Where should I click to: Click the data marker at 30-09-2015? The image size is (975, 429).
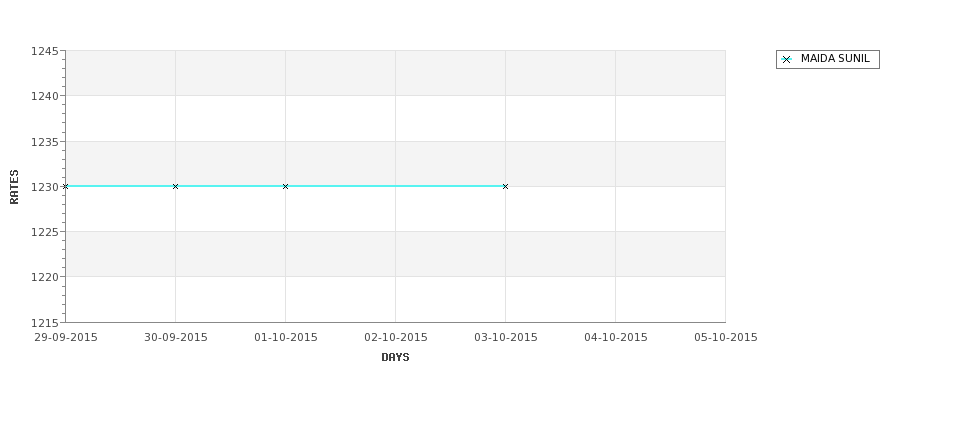(175, 187)
